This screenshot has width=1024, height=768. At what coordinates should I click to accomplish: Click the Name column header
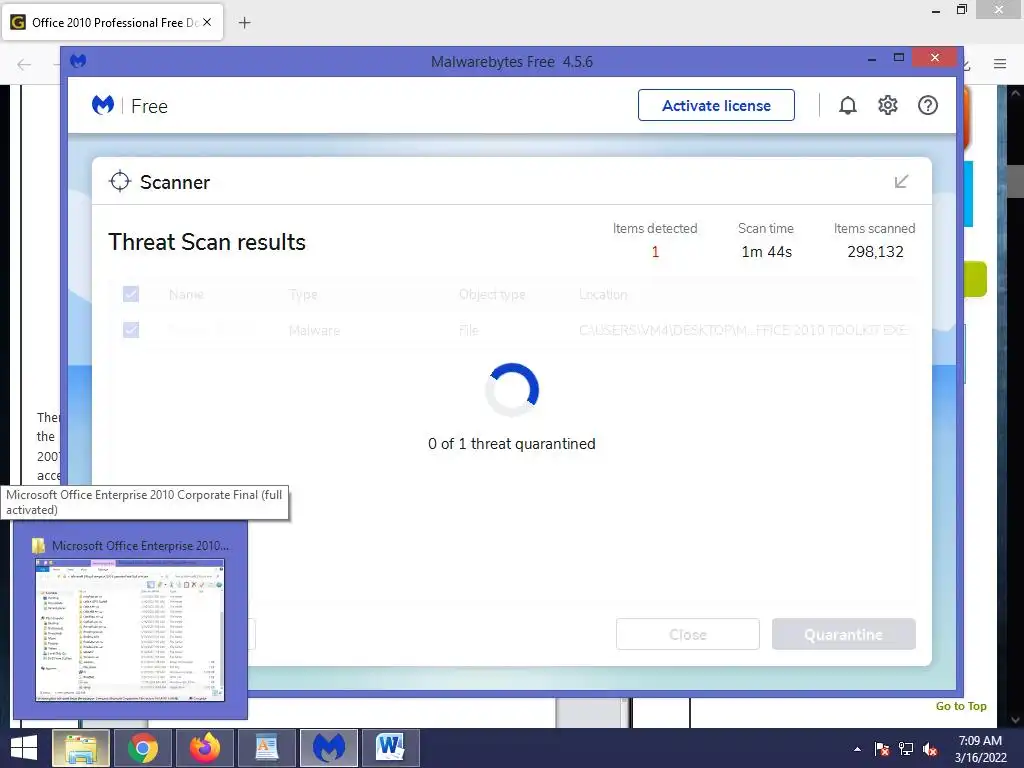186,295
